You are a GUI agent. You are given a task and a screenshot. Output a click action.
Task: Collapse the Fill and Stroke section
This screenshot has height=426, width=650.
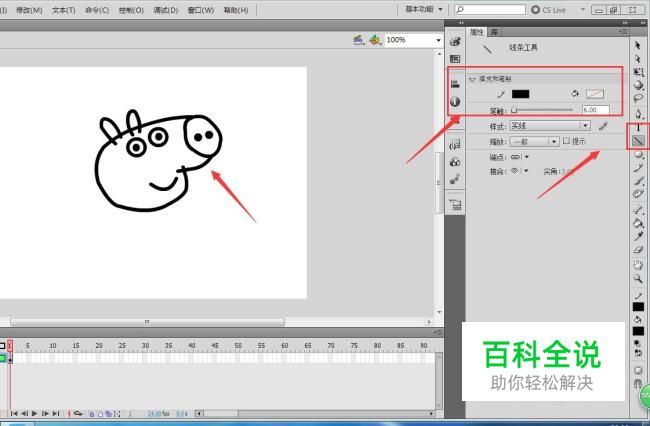[472, 79]
